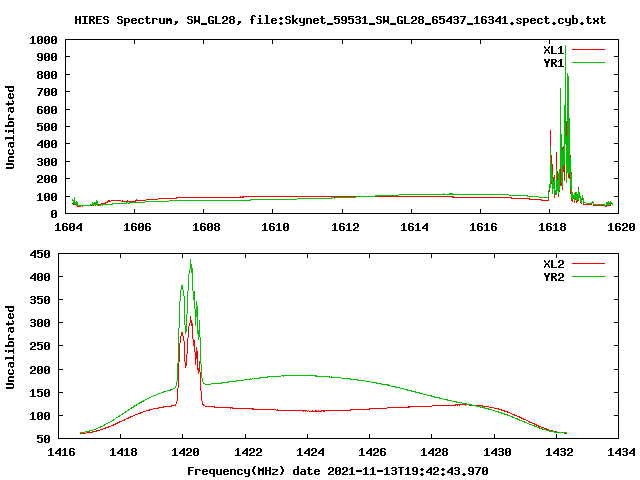Screen dimensions: 640x480
Task: Click the top plot's Uncalibrated axis label
Action: pyautogui.click(x=10, y=127)
